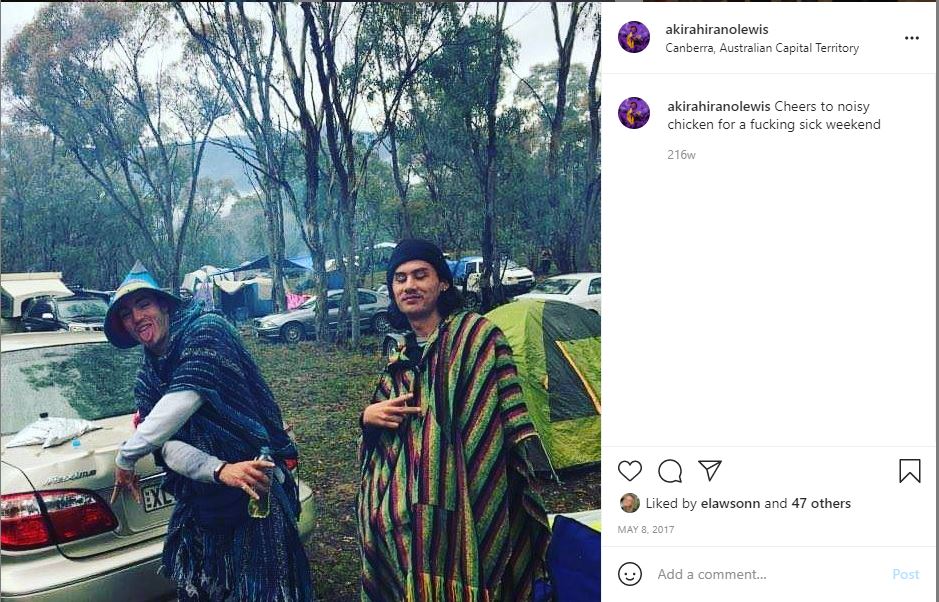Image resolution: width=939 pixels, height=602 pixels.
Task: Share the post via paper plane icon
Action: (x=710, y=470)
